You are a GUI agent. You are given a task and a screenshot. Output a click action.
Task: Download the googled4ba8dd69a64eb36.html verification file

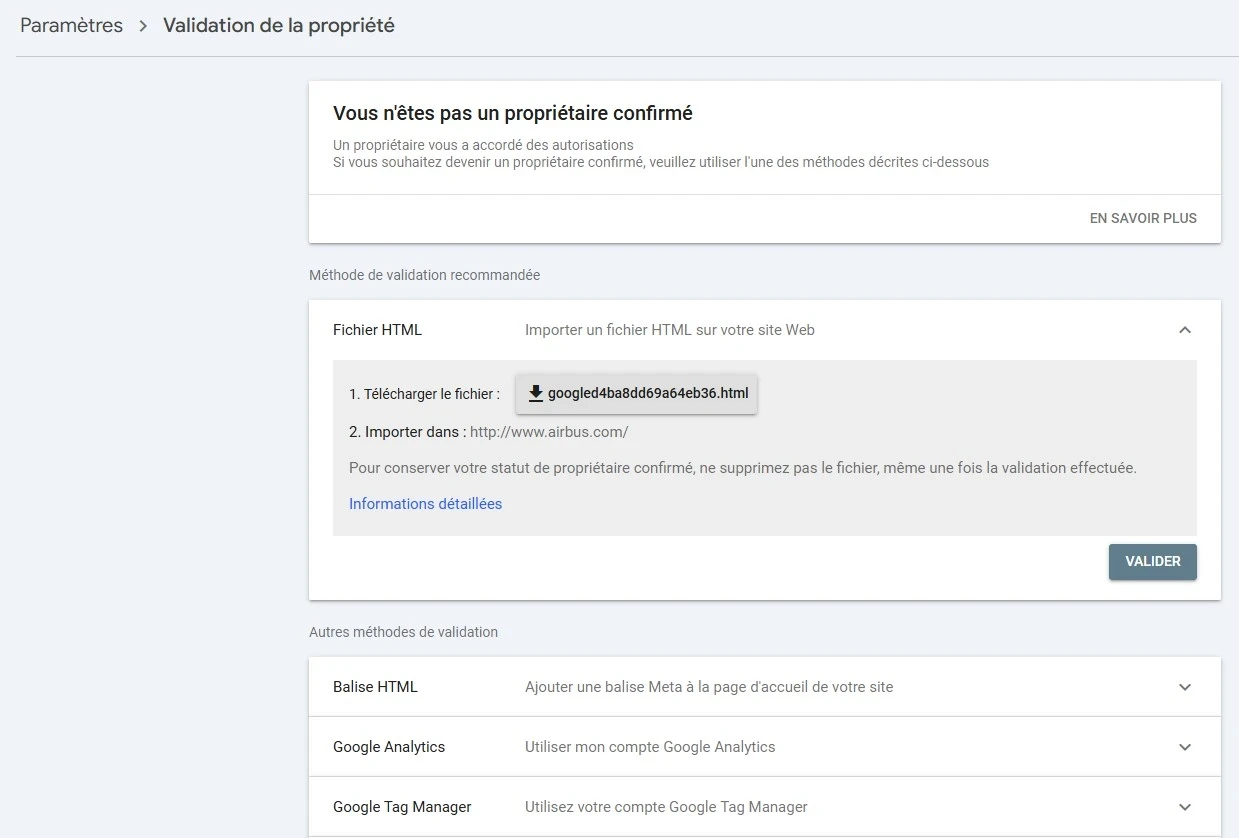[636, 393]
